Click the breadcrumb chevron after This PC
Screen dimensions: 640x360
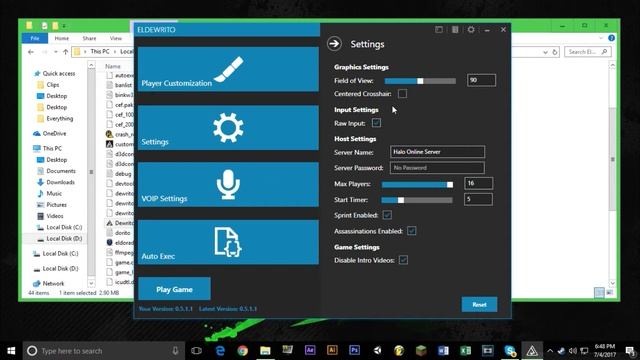coord(115,52)
